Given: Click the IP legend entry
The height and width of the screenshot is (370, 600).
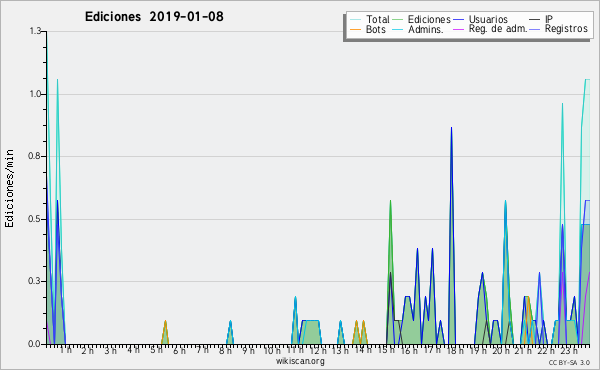Looking at the screenshot, I should [541, 19].
